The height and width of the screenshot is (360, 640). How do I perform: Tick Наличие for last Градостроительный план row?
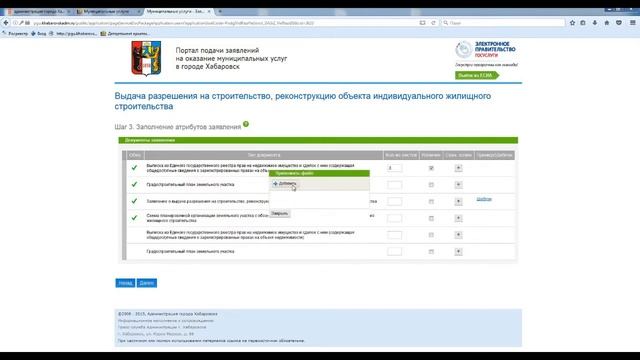pos(431,251)
